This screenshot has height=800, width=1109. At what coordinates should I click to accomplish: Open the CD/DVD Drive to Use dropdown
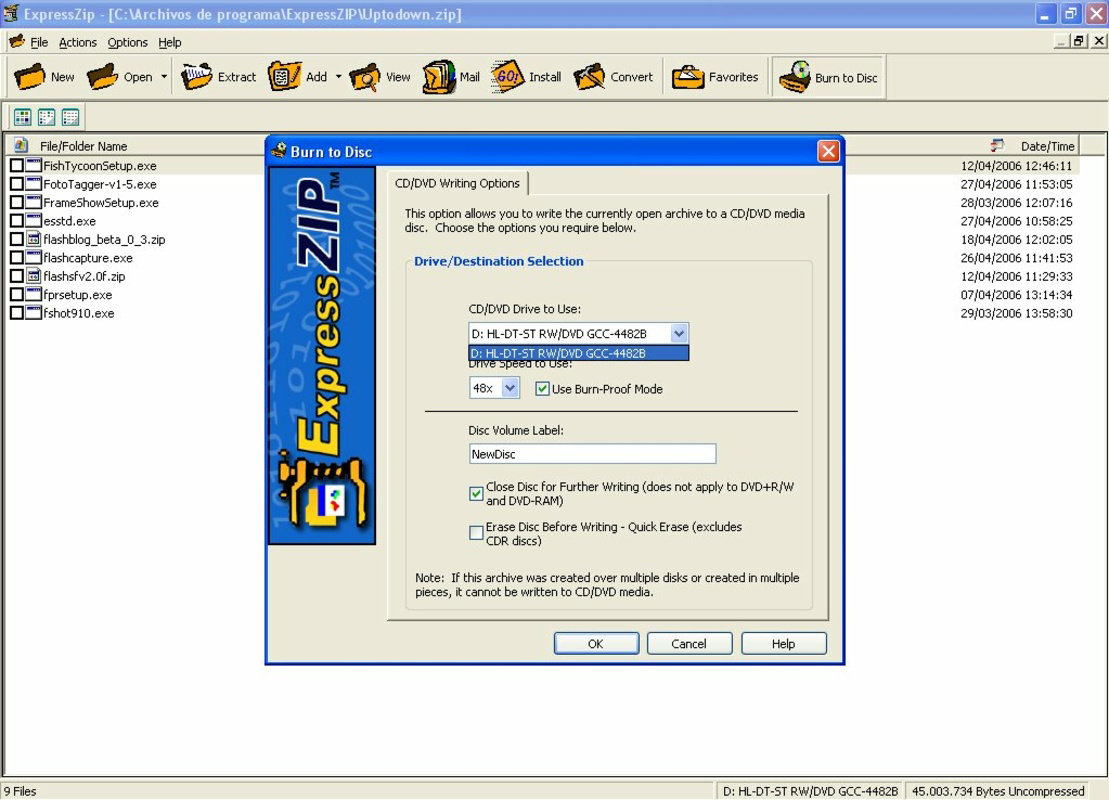pos(679,333)
